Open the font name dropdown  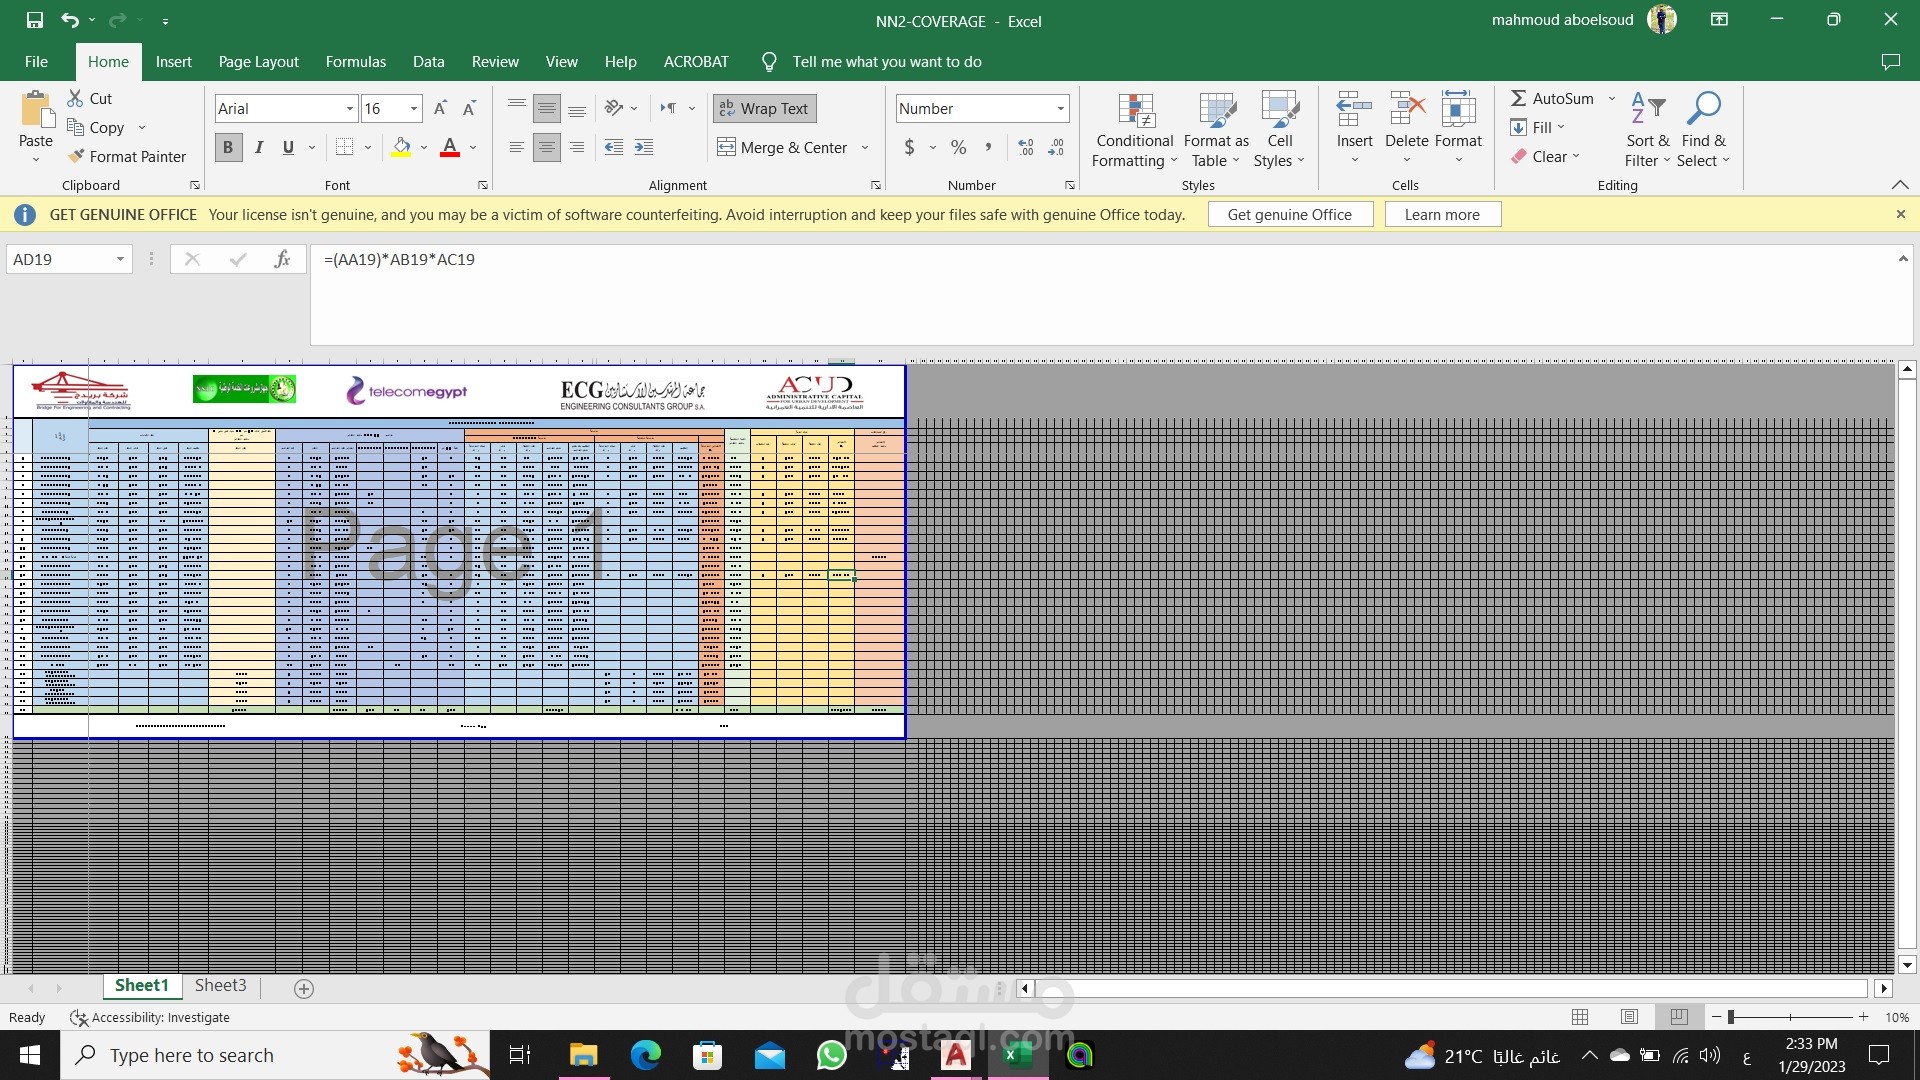350,108
